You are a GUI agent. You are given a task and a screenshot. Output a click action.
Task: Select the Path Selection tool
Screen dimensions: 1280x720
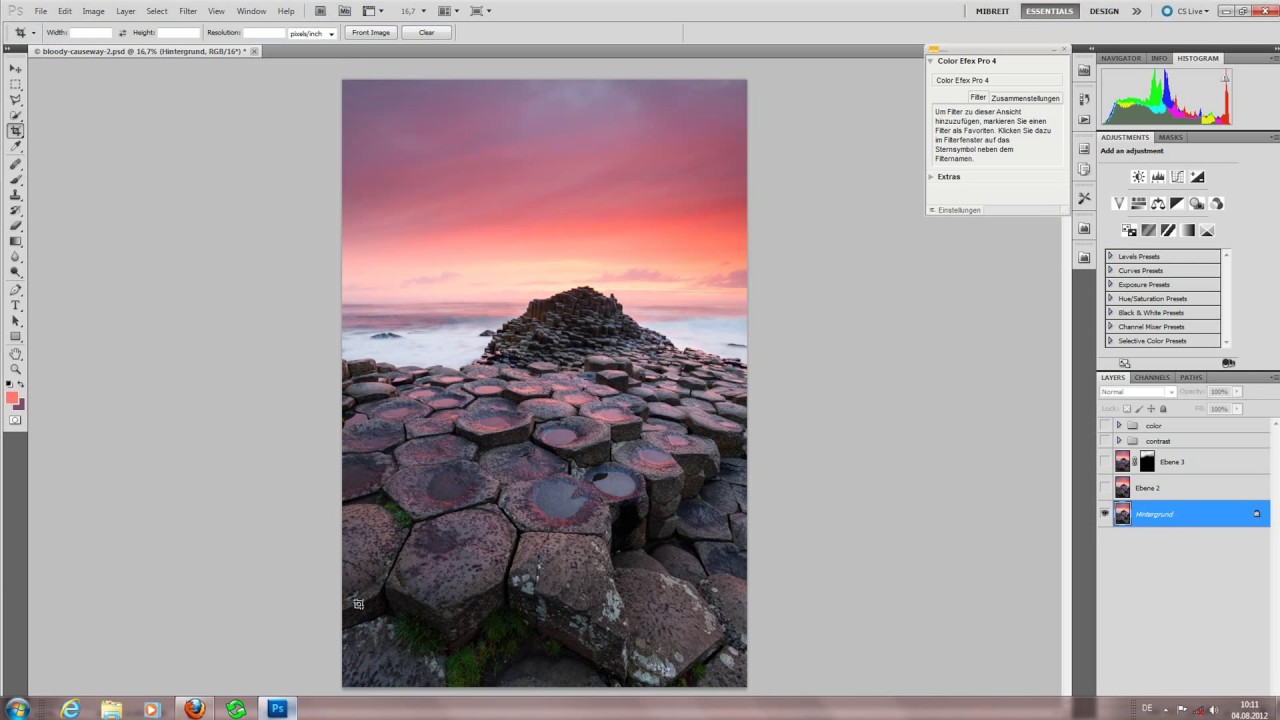pyautogui.click(x=15, y=321)
